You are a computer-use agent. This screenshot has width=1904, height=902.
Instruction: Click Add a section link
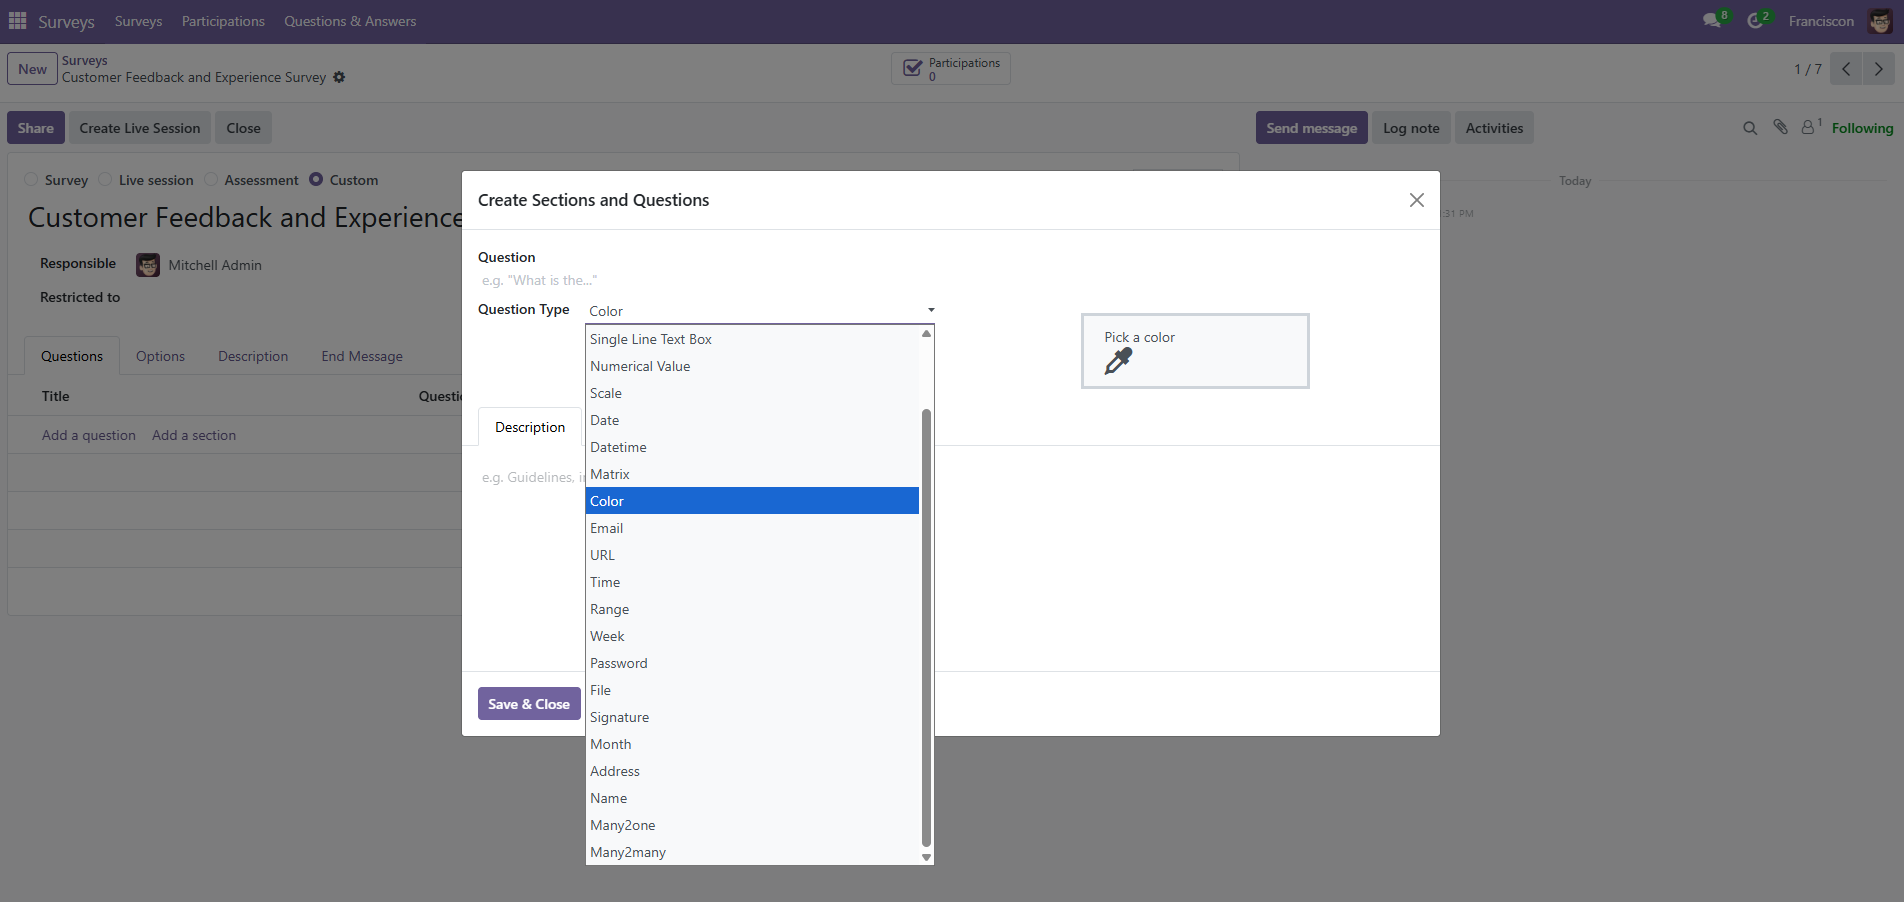pyautogui.click(x=194, y=435)
